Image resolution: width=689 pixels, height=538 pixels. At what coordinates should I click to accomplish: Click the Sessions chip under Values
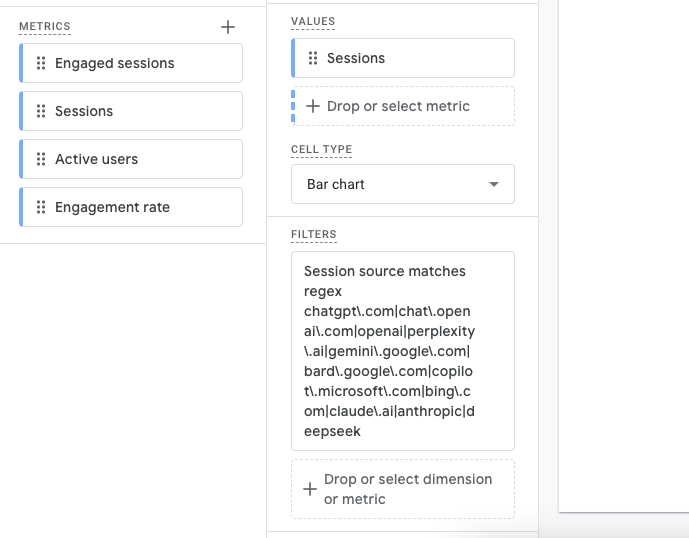[403, 58]
